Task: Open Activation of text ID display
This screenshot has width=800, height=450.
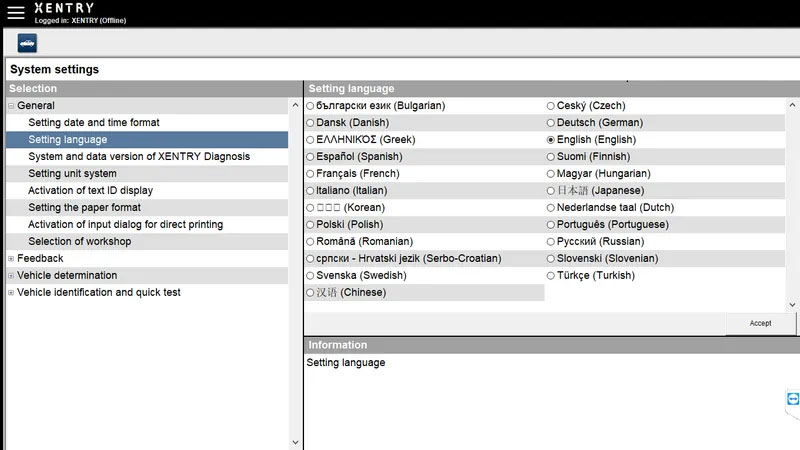Action: (147, 190)
